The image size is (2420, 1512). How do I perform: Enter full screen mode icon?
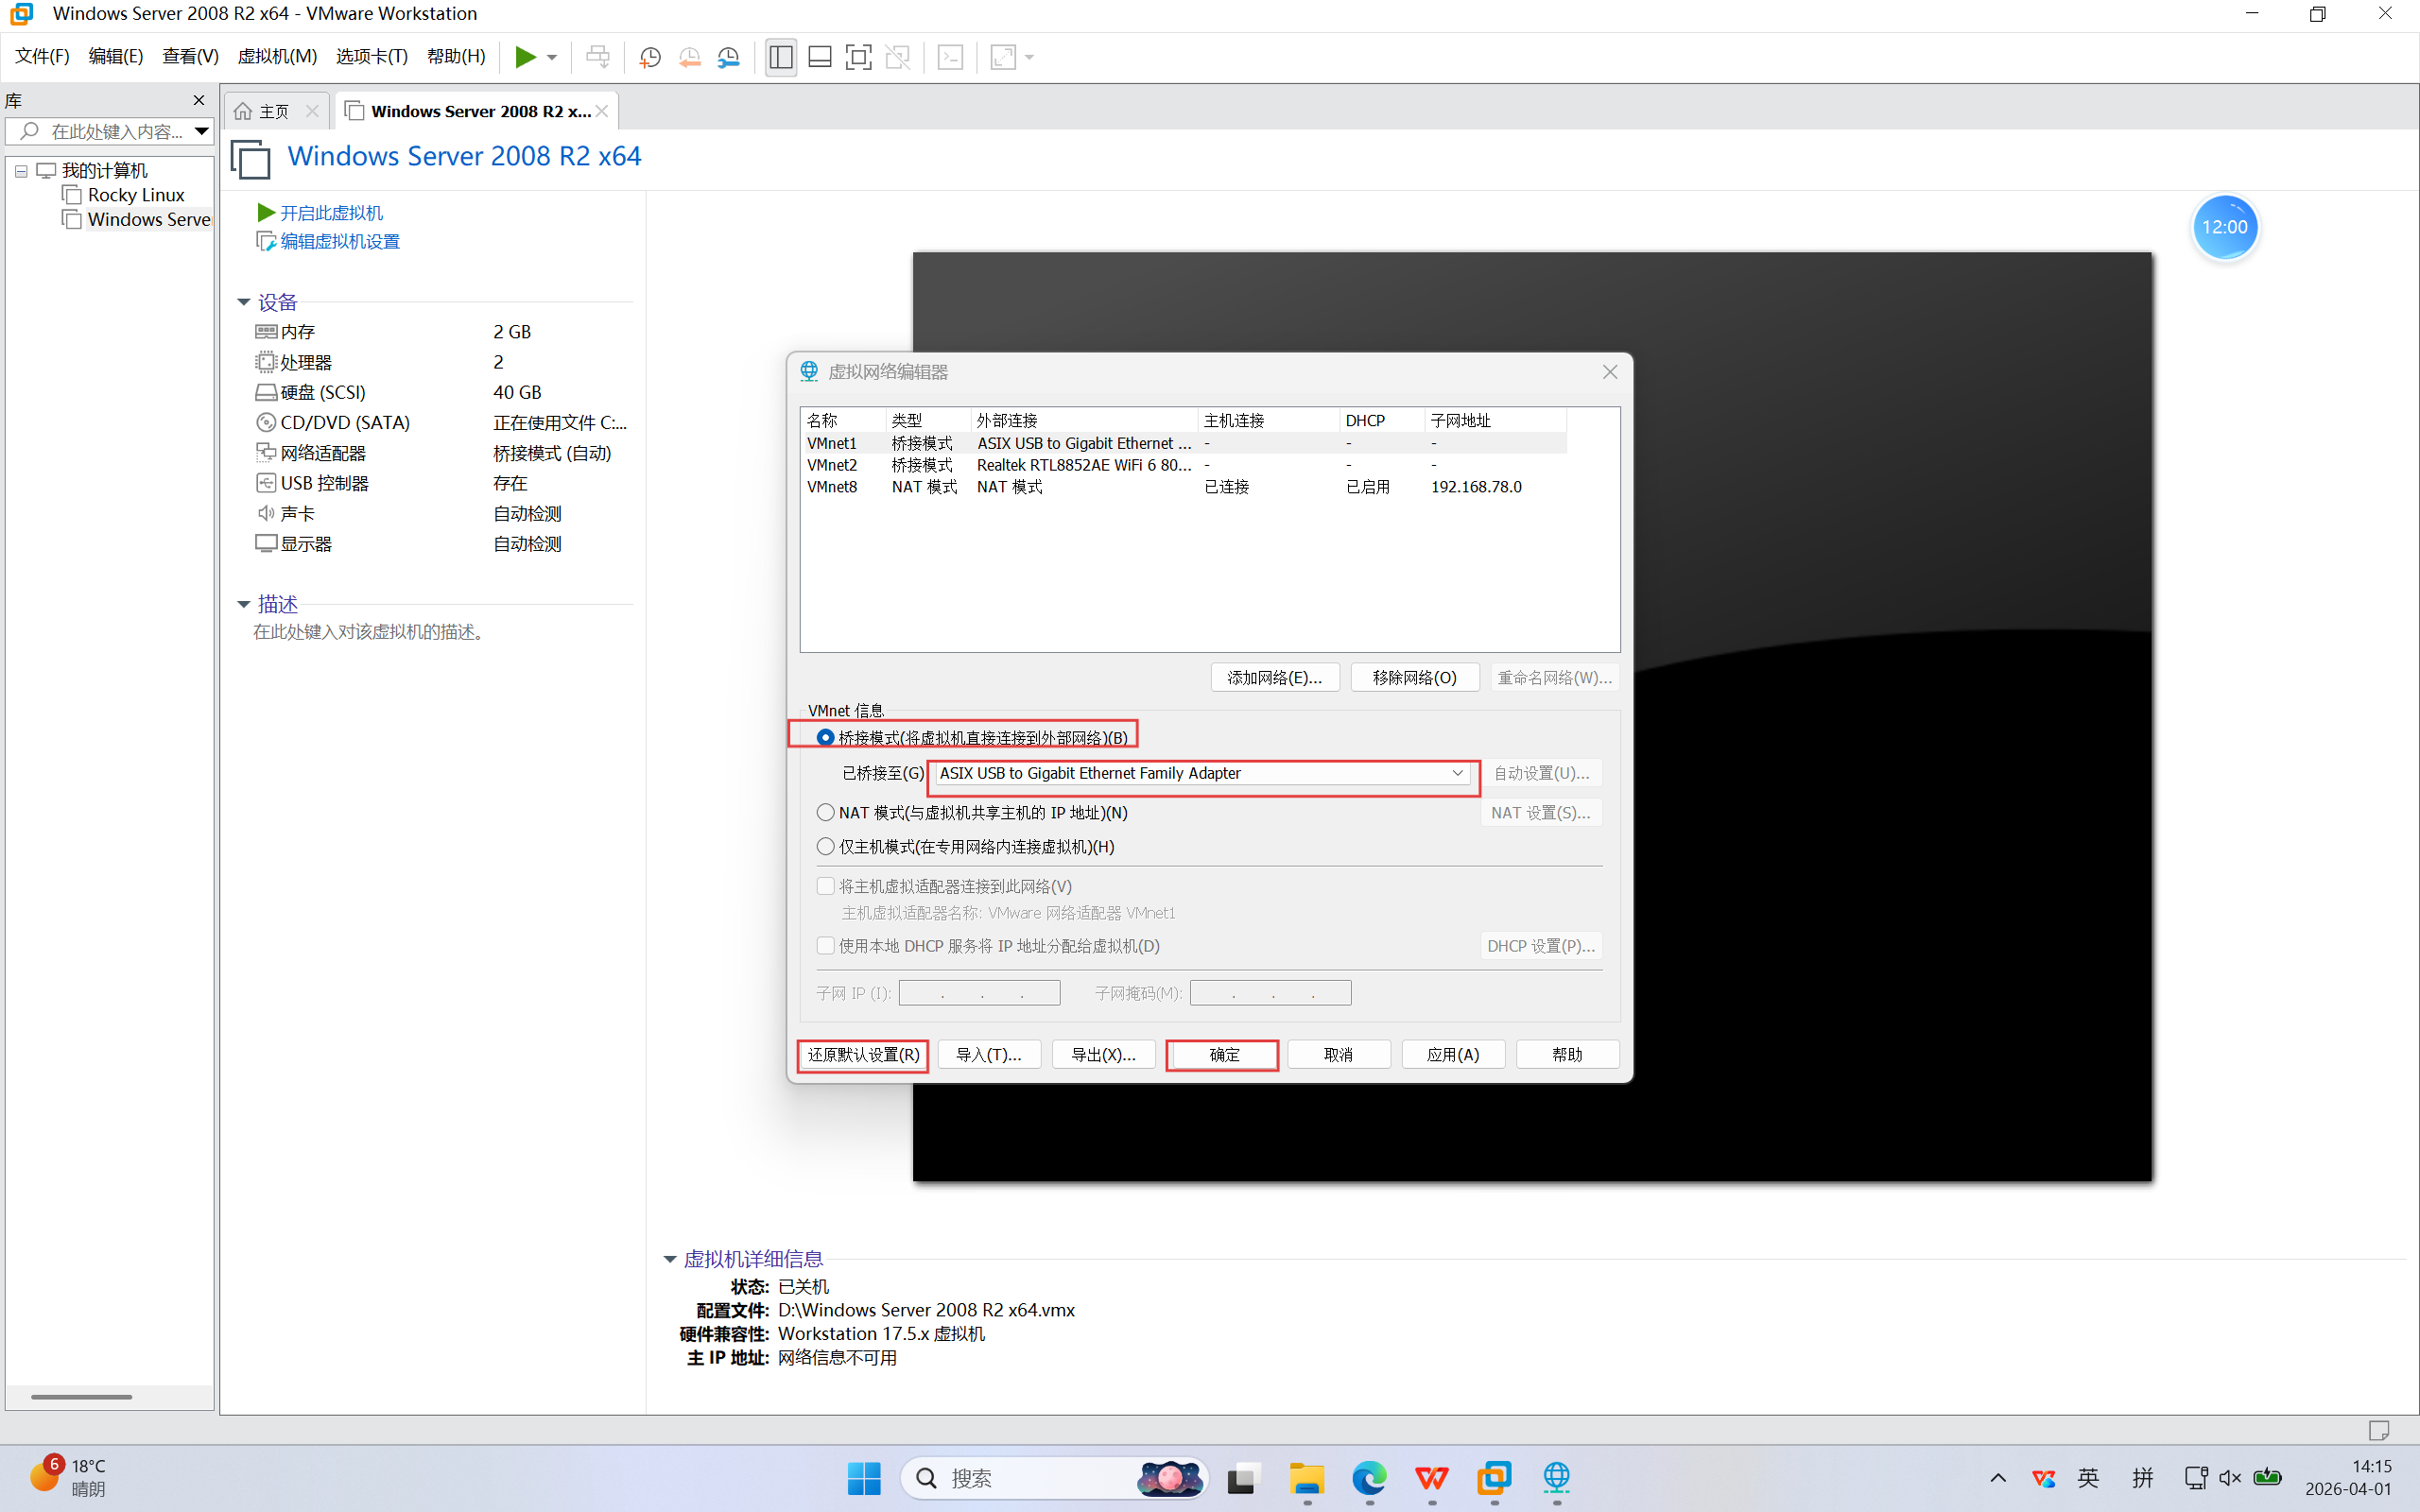[858, 57]
